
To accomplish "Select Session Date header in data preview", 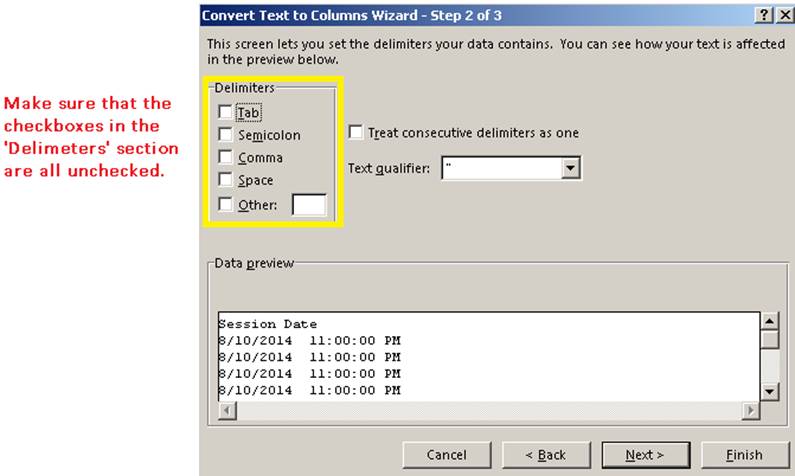I will click(268, 324).
